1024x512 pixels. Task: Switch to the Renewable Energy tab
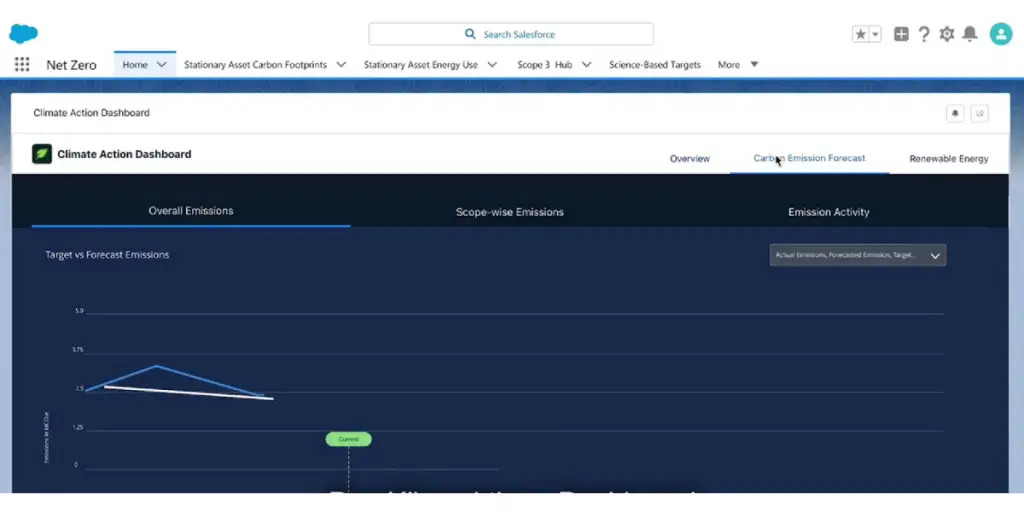[949, 159]
